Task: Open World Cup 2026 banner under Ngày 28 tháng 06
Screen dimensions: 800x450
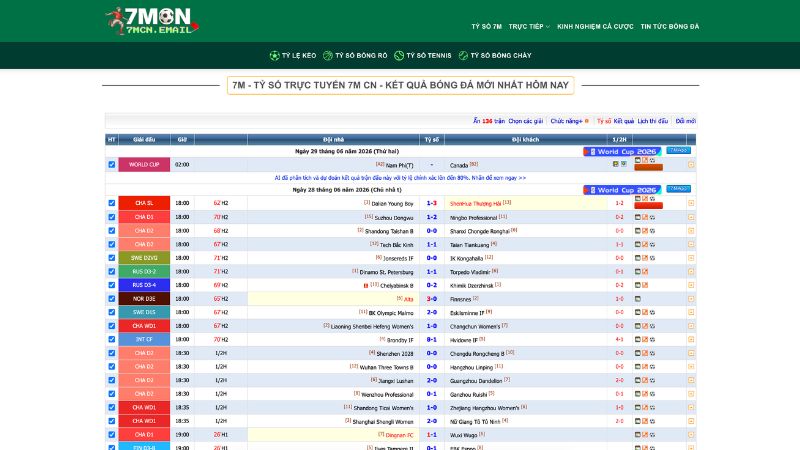Action: [622, 190]
